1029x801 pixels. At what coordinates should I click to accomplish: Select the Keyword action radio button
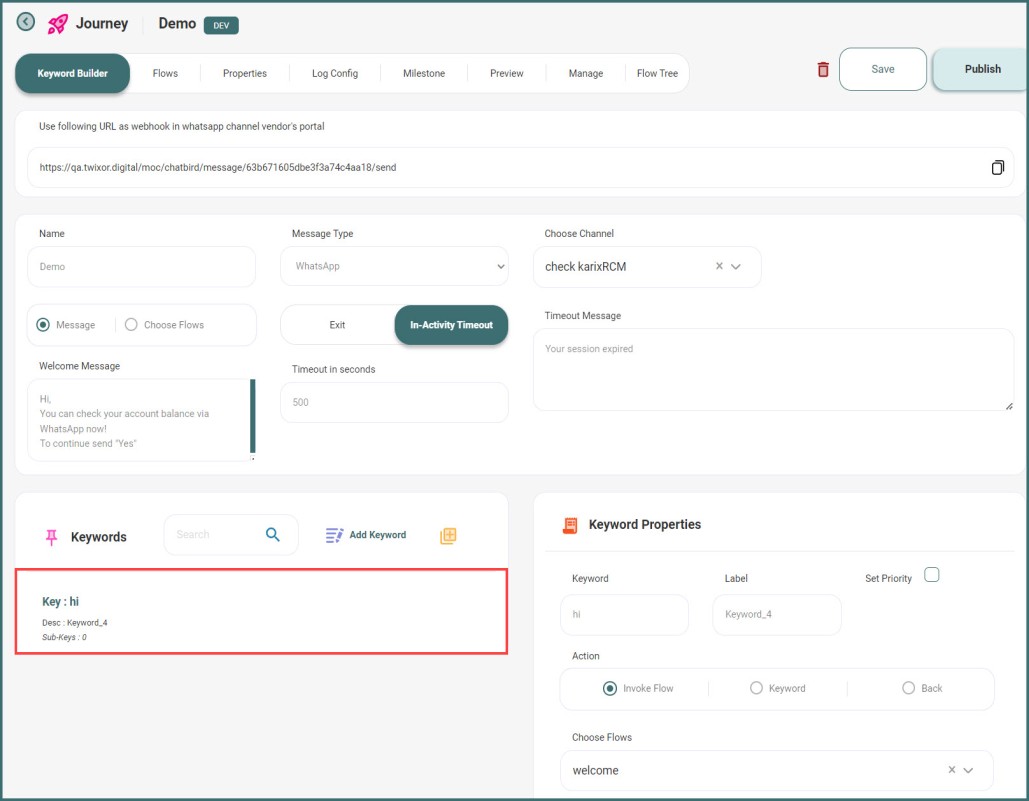tap(756, 688)
